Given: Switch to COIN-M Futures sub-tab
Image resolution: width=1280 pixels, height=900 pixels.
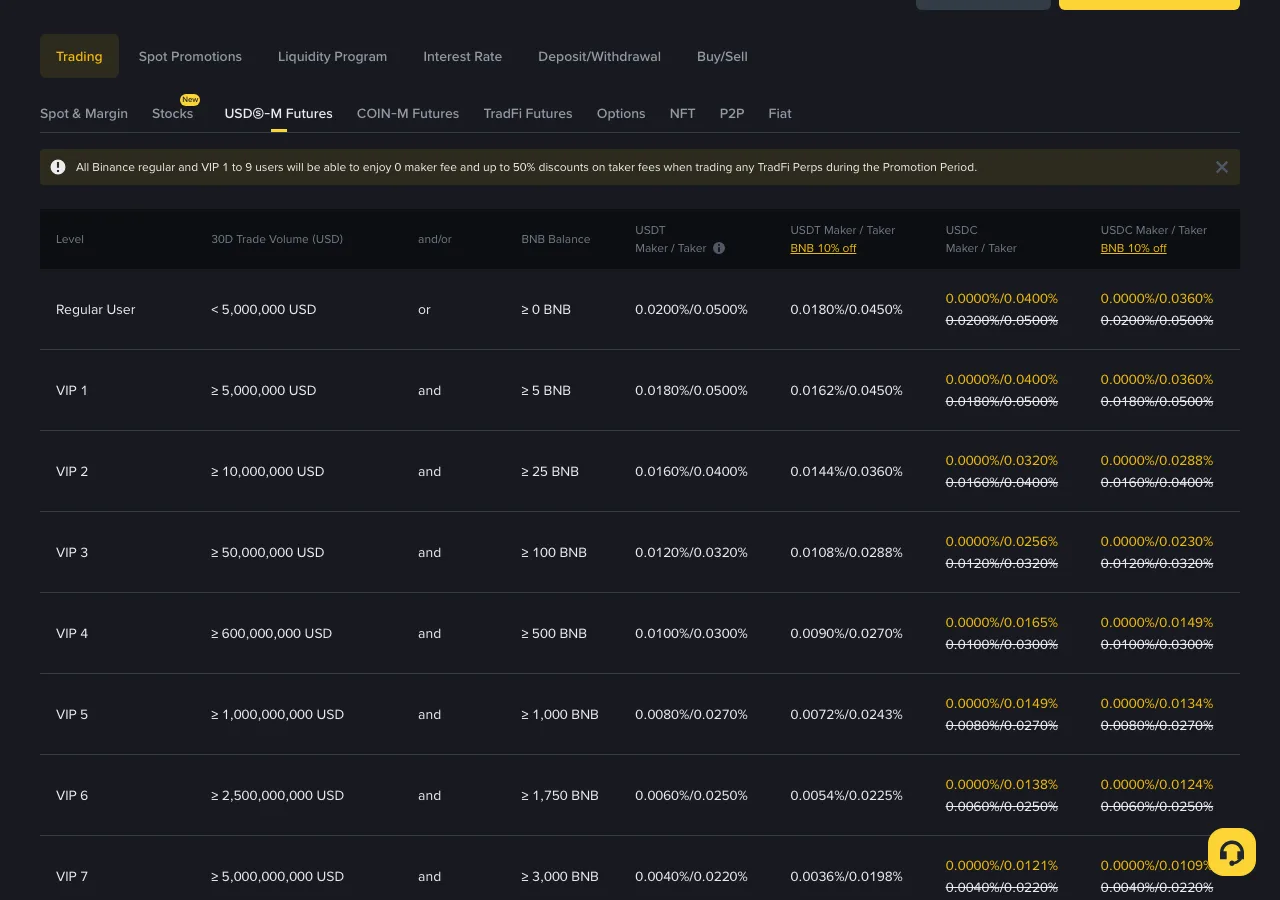Looking at the screenshot, I should pos(408,113).
